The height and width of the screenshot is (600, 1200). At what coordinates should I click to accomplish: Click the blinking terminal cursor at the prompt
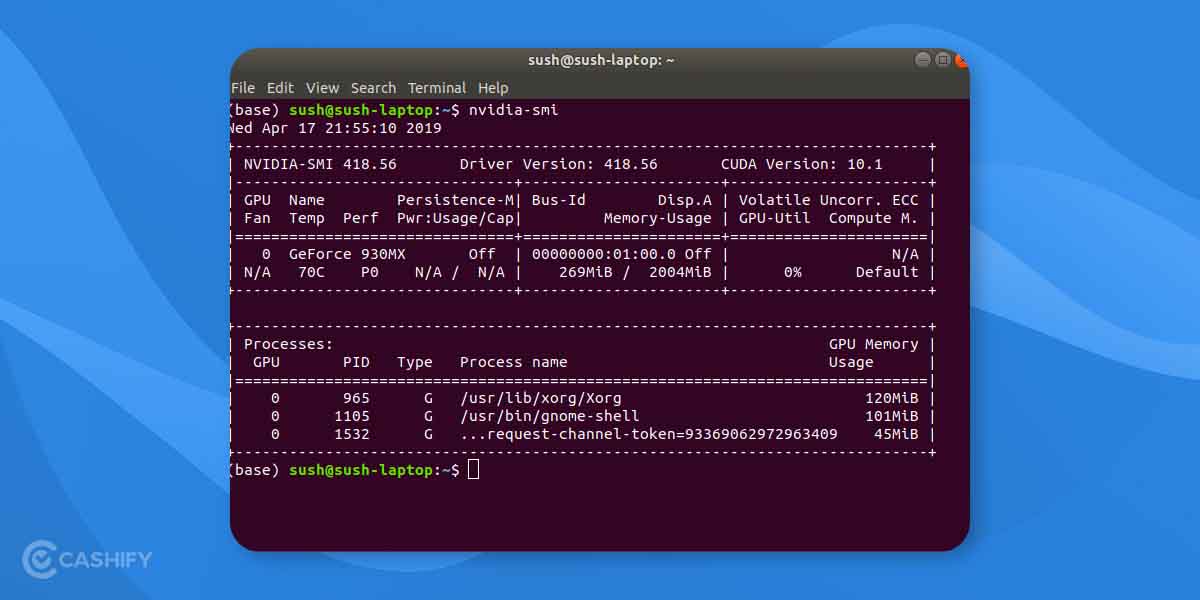pos(473,470)
